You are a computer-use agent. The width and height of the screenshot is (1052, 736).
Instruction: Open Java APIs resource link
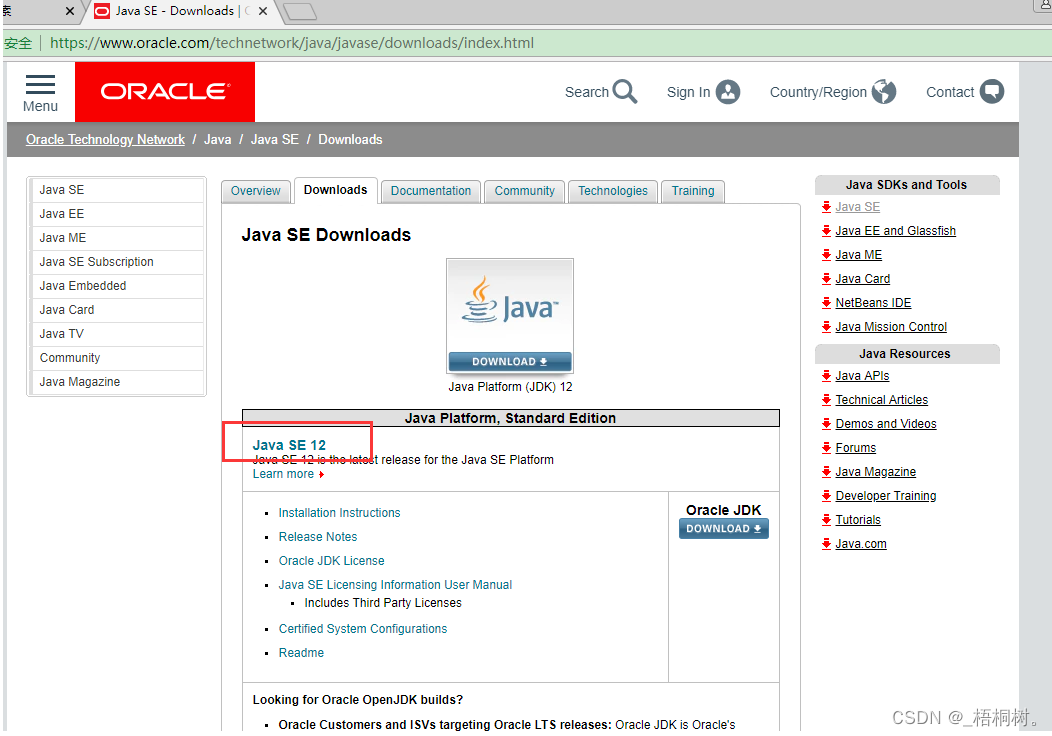point(862,376)
